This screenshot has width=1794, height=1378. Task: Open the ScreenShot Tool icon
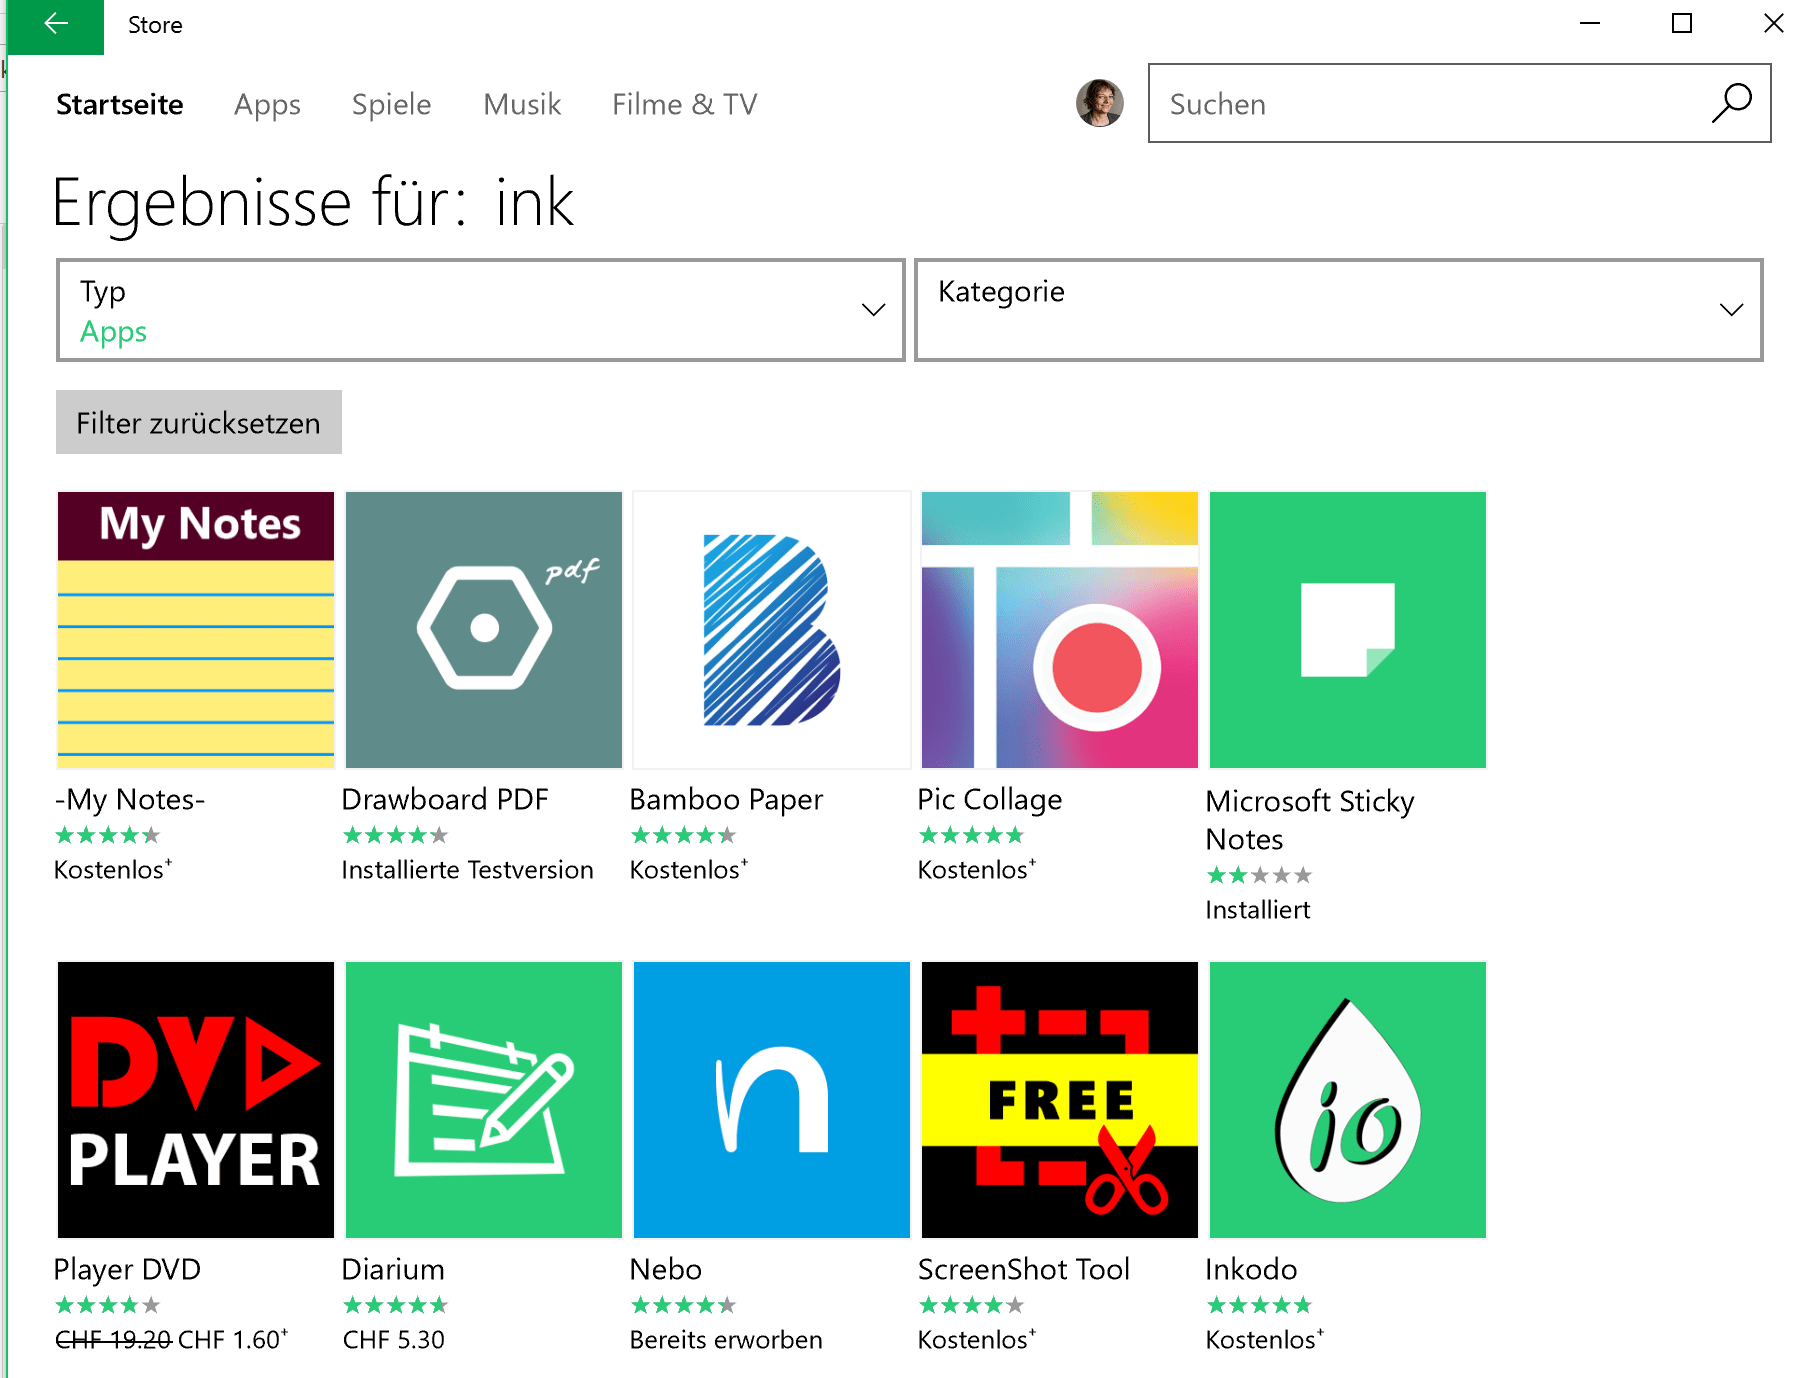click(x=1058, y=1098)
